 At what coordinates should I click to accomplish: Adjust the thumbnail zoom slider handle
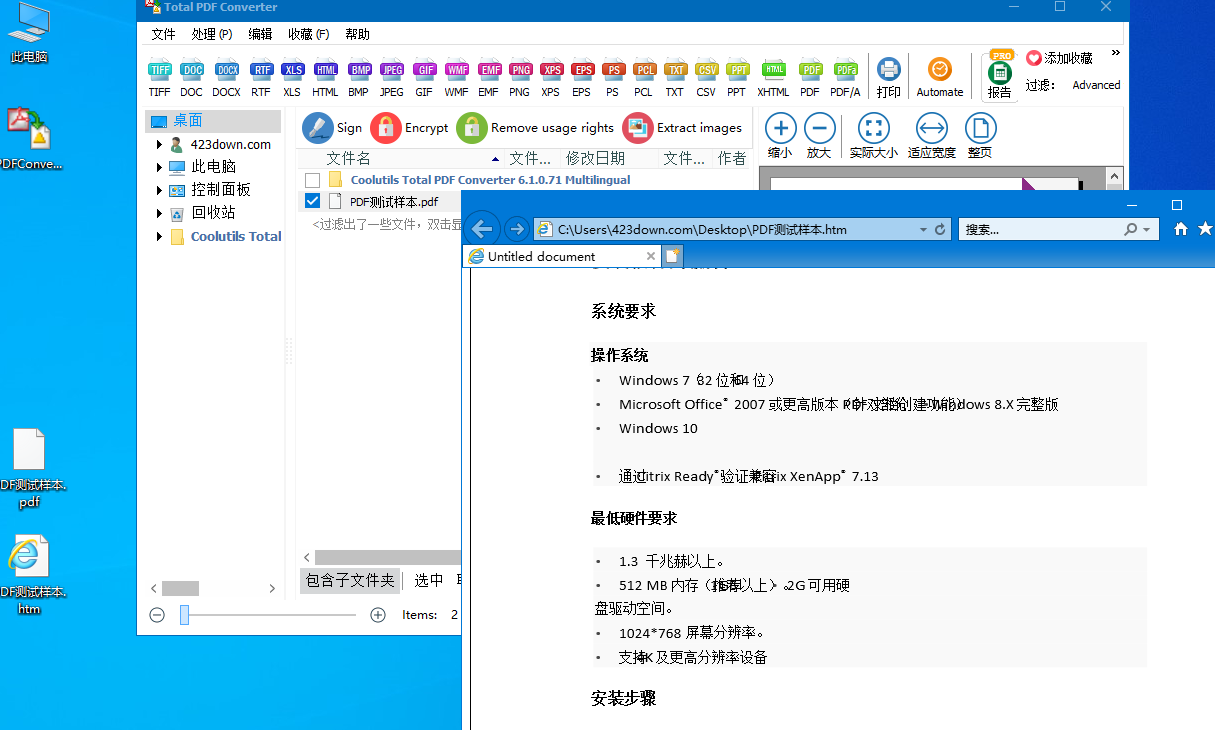184,615
